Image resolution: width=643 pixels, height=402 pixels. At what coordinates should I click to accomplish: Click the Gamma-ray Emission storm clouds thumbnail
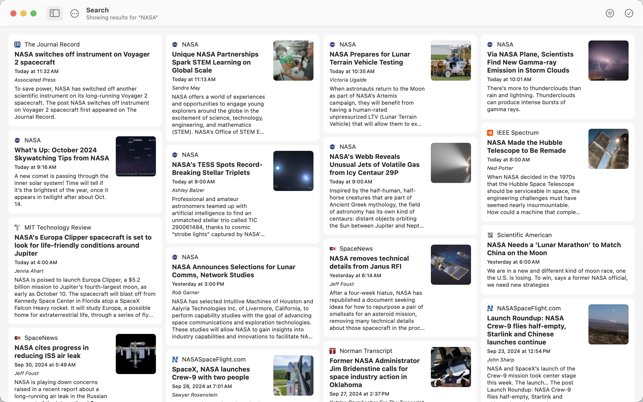click(608, 61)
